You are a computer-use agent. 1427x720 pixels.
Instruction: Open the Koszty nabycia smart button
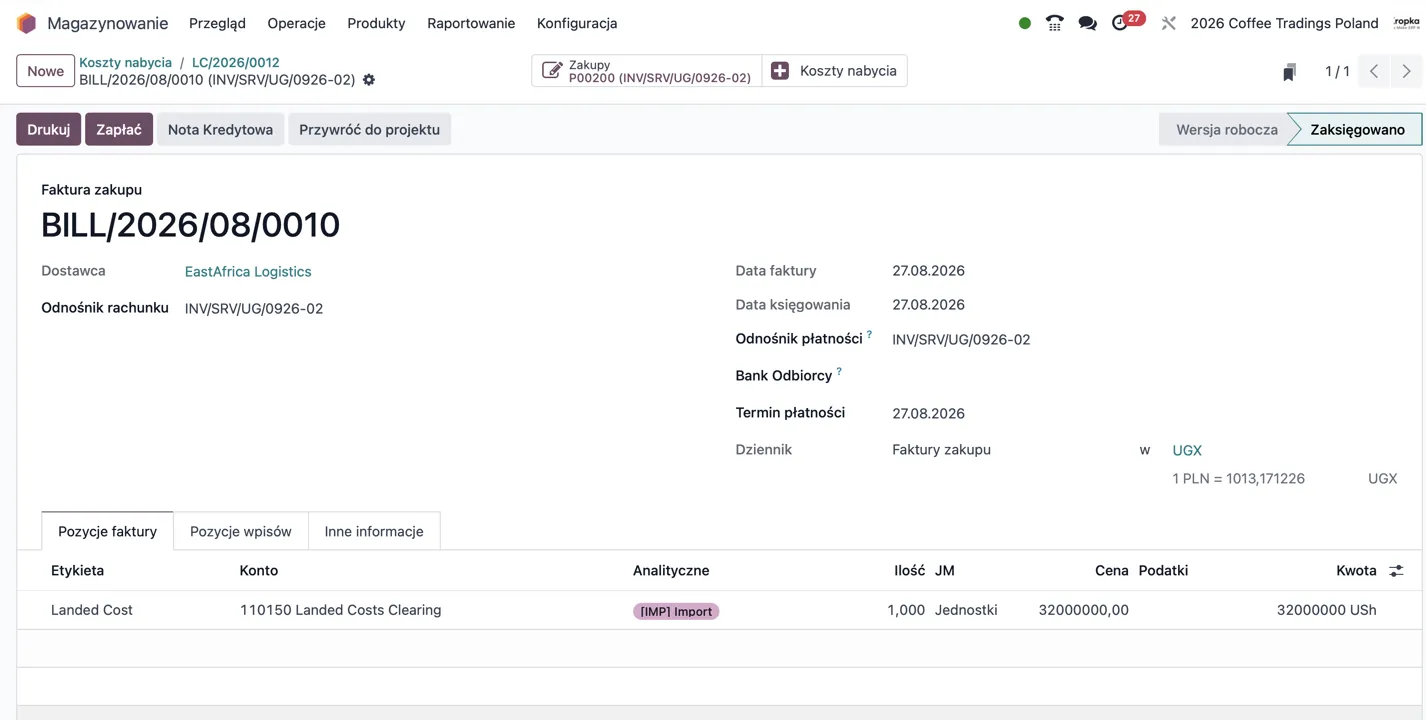coord(835,71)
